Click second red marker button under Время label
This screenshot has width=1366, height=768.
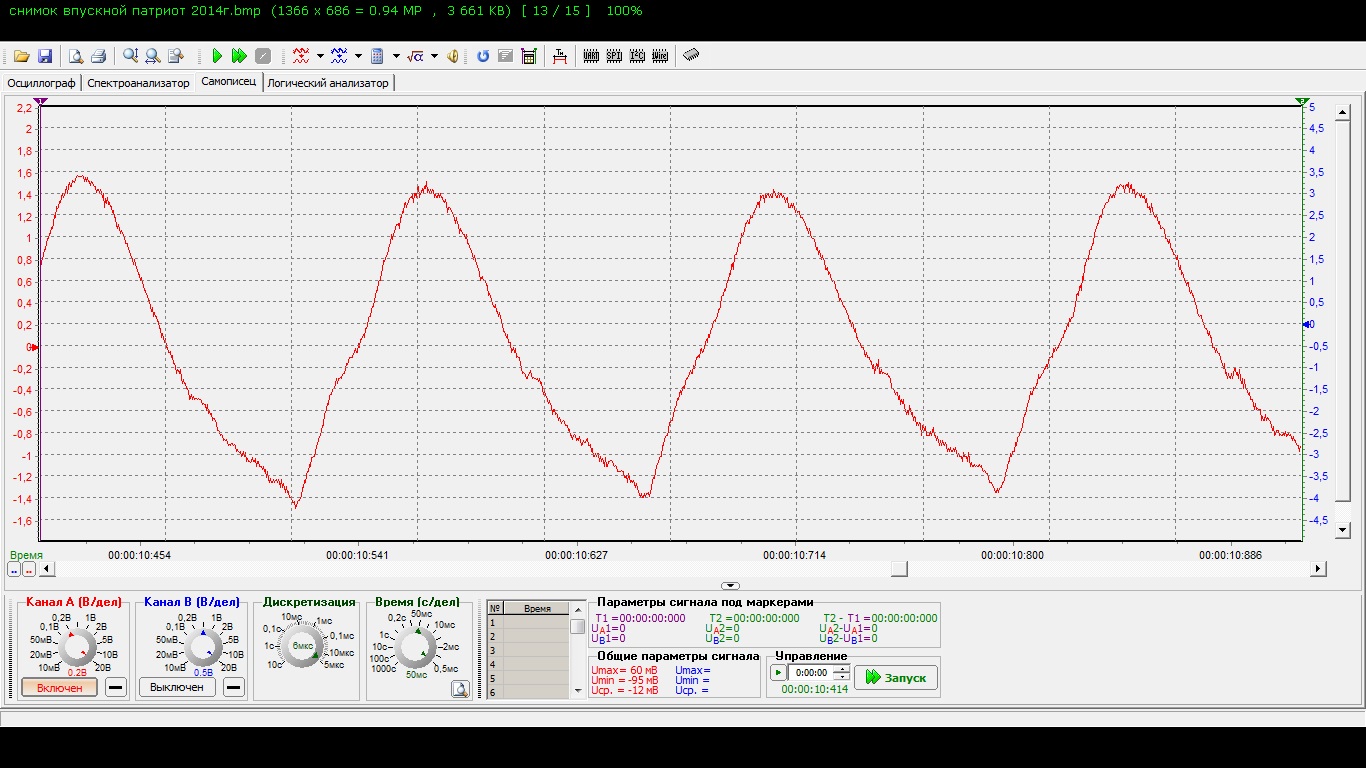(29, 569)
